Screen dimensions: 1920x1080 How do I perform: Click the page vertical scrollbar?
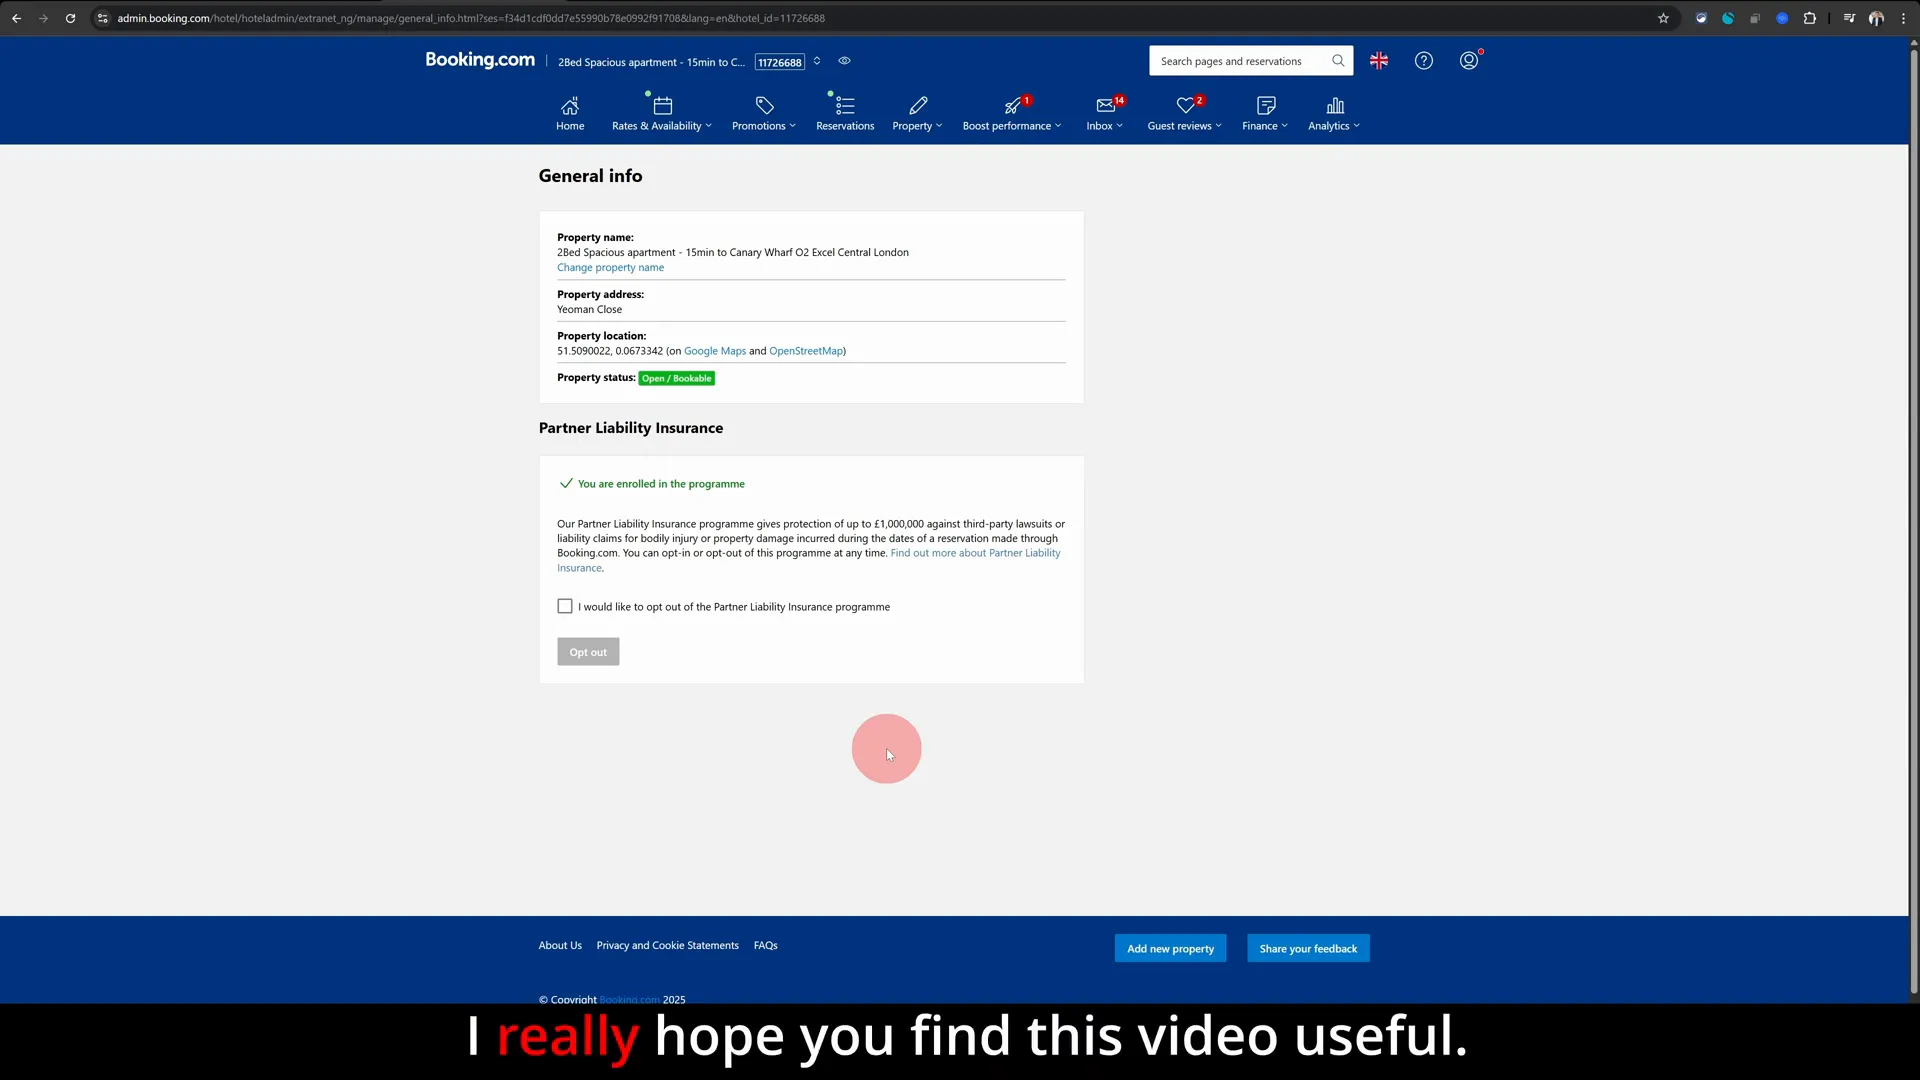click(1914, 520)
